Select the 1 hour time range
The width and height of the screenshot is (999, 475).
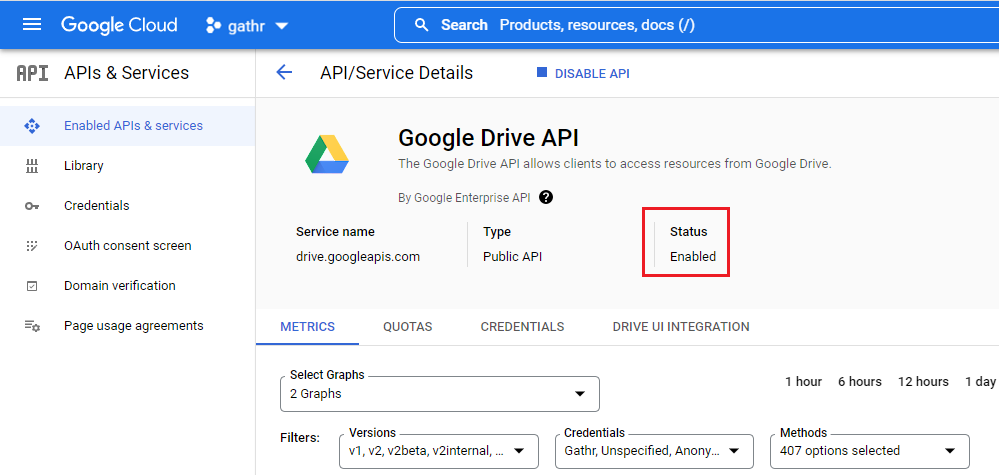(x=803, y=381)
